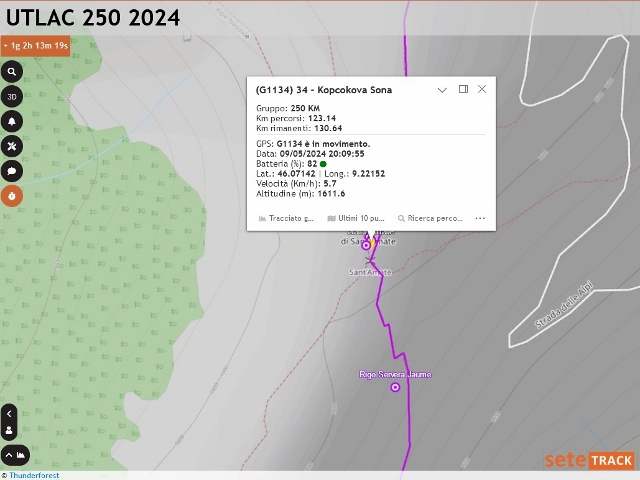Click the Strada delle Alpi road label
The image size is (640, 480).
pyautogui.click(x=563, y=305)
